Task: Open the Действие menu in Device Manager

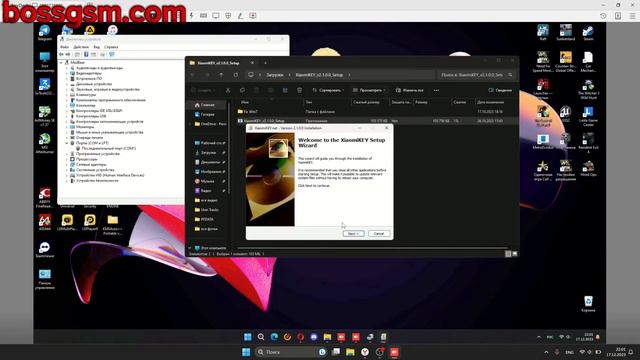Action: [x=81, y=47]
